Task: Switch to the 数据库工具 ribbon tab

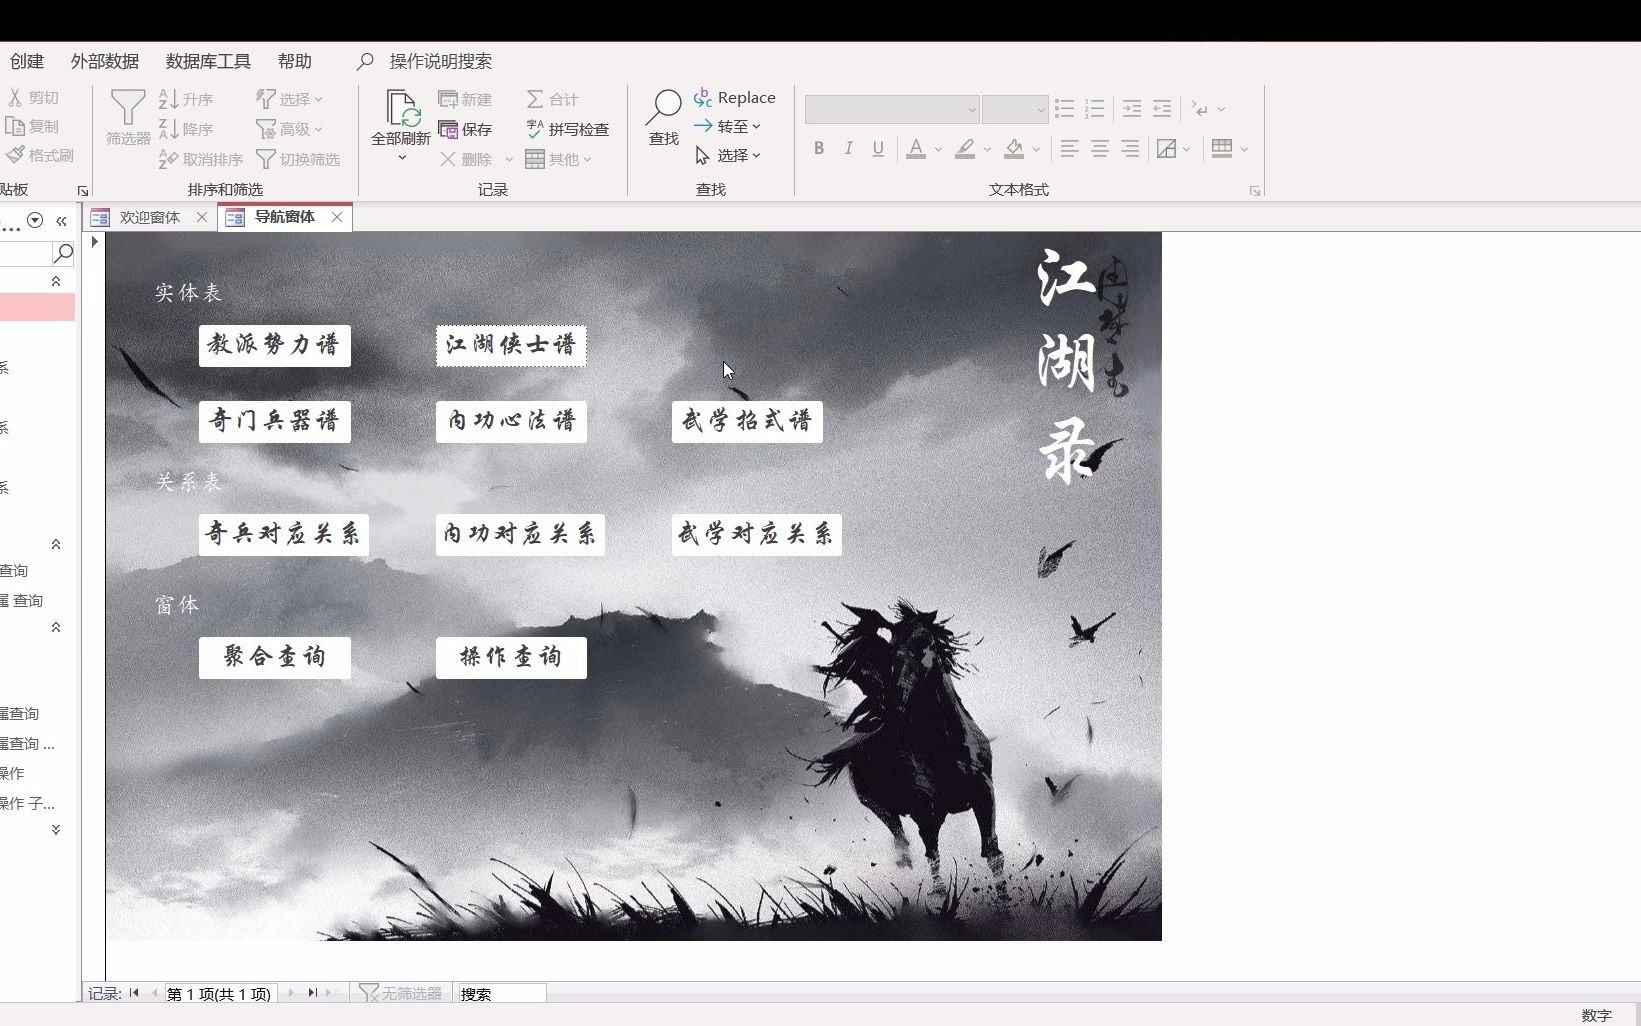Action: (206, 61)
